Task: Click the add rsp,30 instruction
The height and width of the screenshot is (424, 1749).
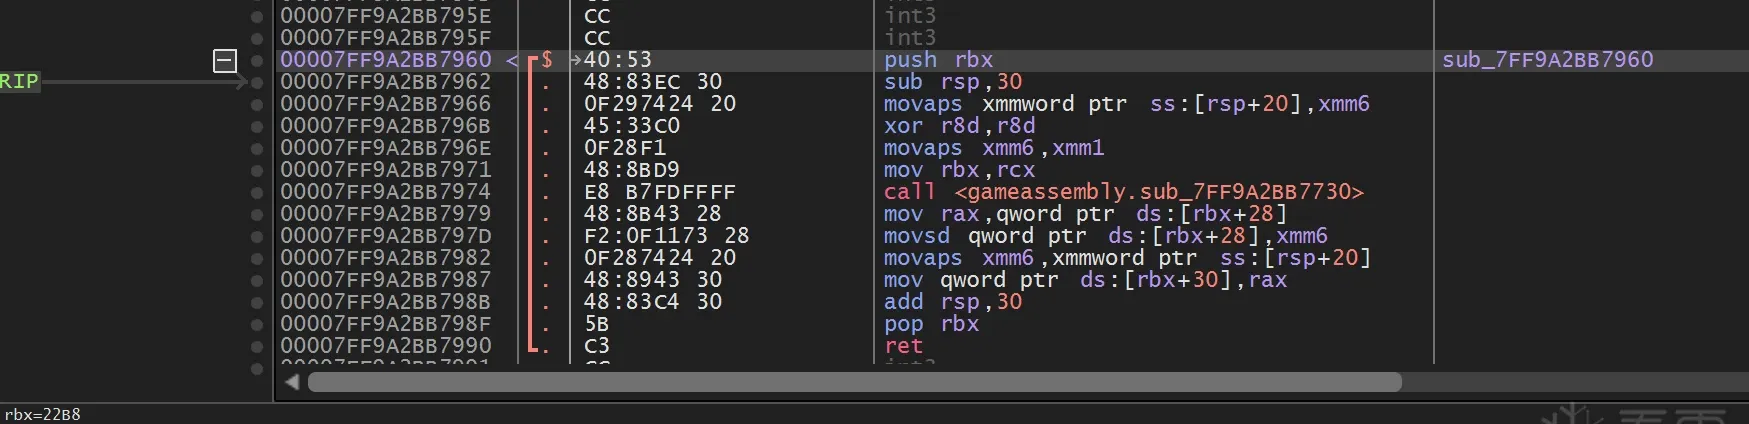Action: pos(953,302)
